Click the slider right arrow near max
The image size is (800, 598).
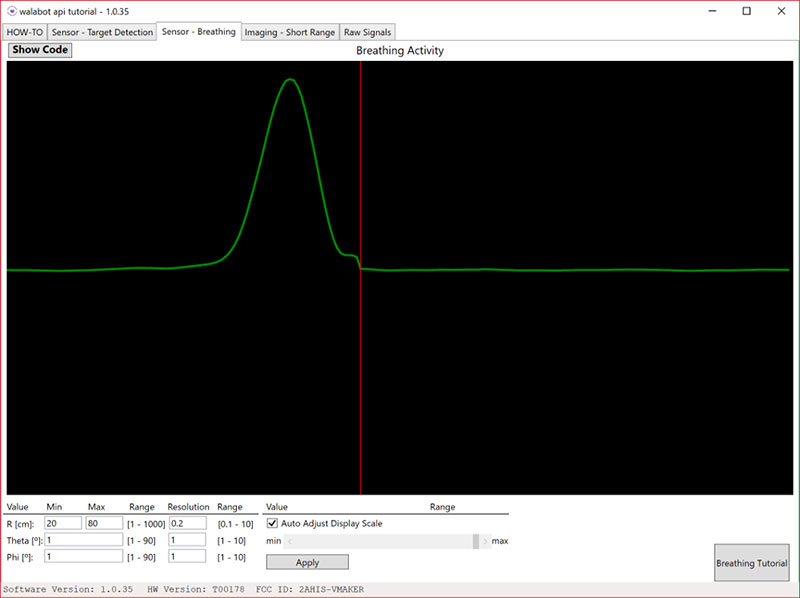click(485, 541)
